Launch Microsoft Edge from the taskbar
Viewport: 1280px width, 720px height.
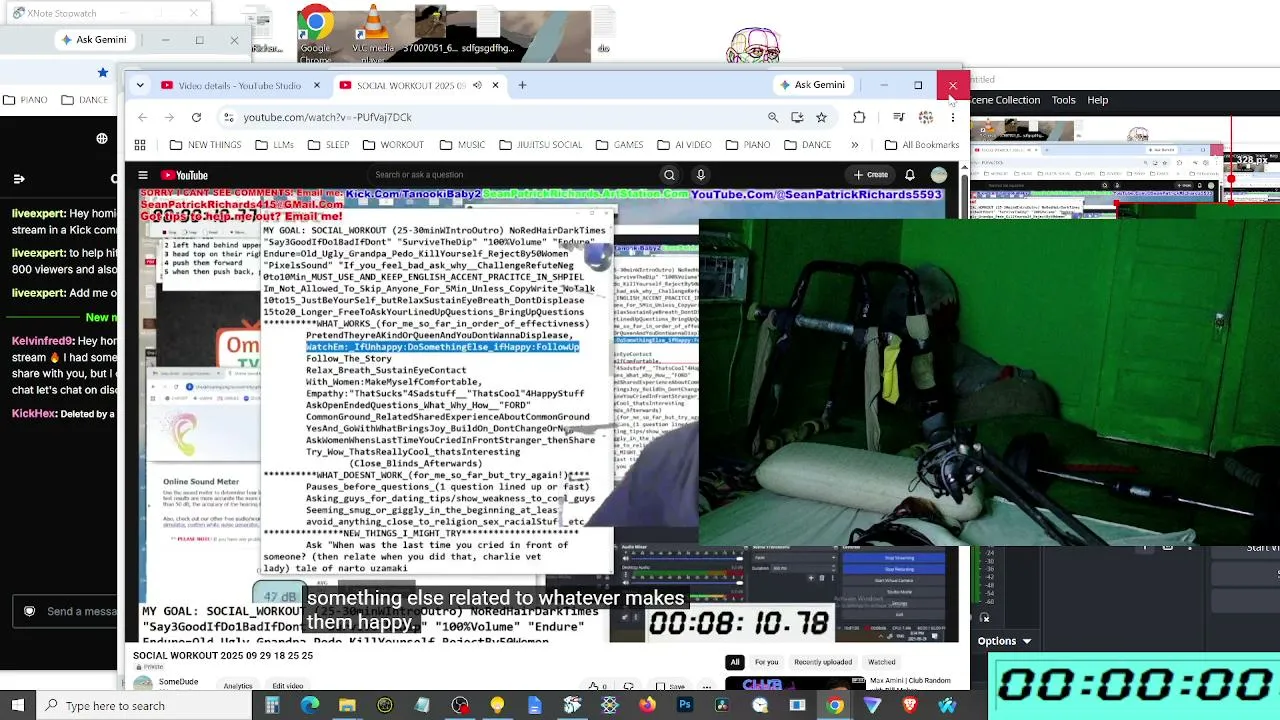point(310,705)
